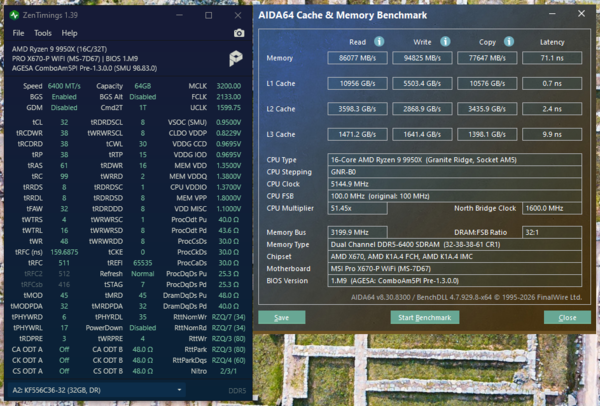Click the CPU Multiplier field 51.45x
600x406 pixels.
click(x=357, y=208)
